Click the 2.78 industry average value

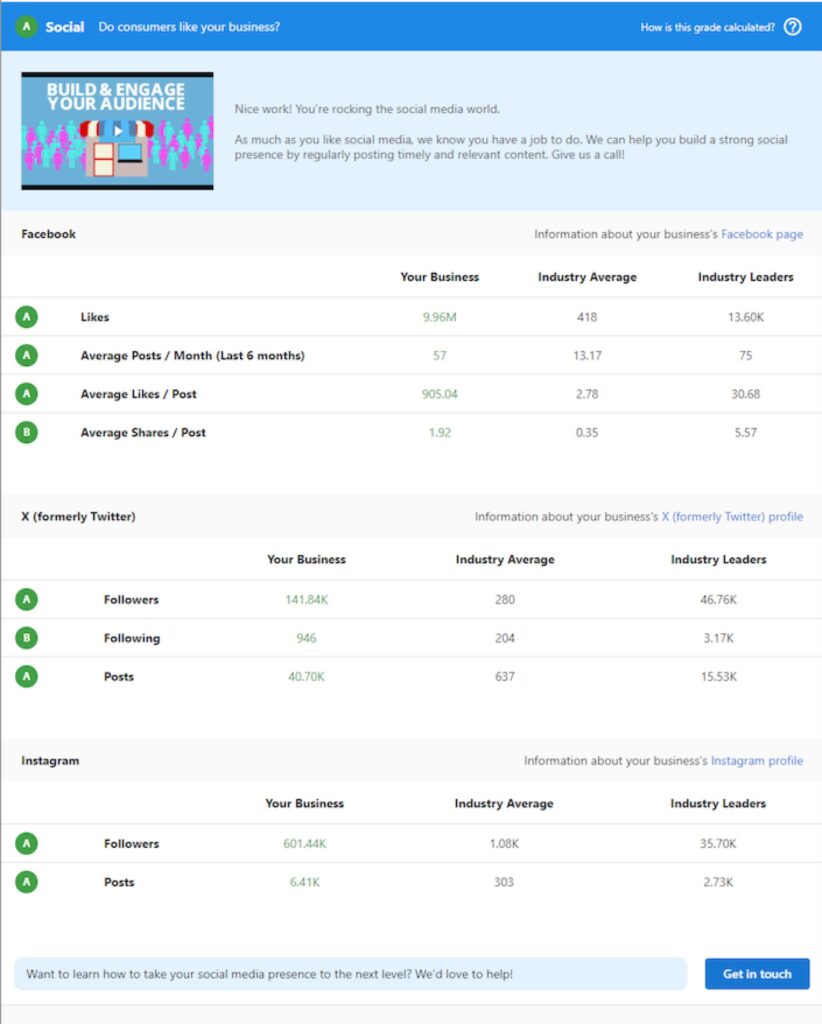(587, 394)
